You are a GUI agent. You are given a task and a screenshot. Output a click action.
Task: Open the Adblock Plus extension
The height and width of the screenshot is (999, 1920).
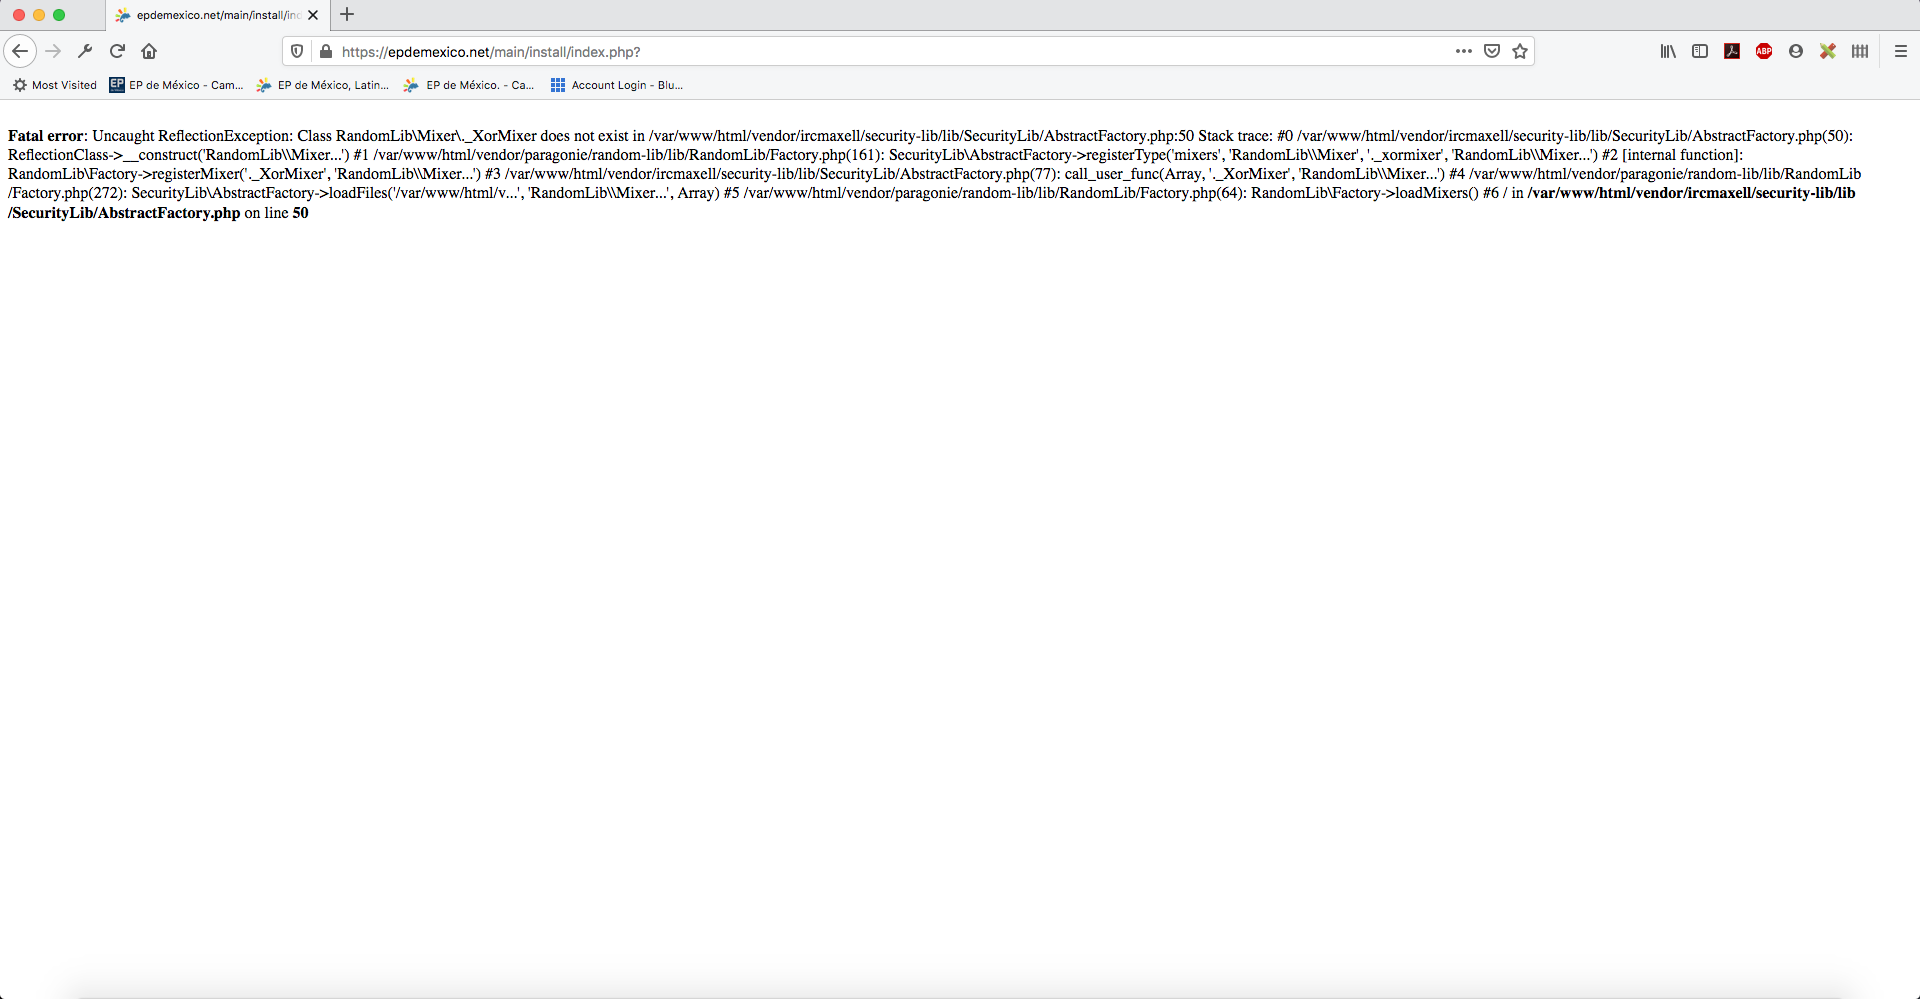(1764, 51)
